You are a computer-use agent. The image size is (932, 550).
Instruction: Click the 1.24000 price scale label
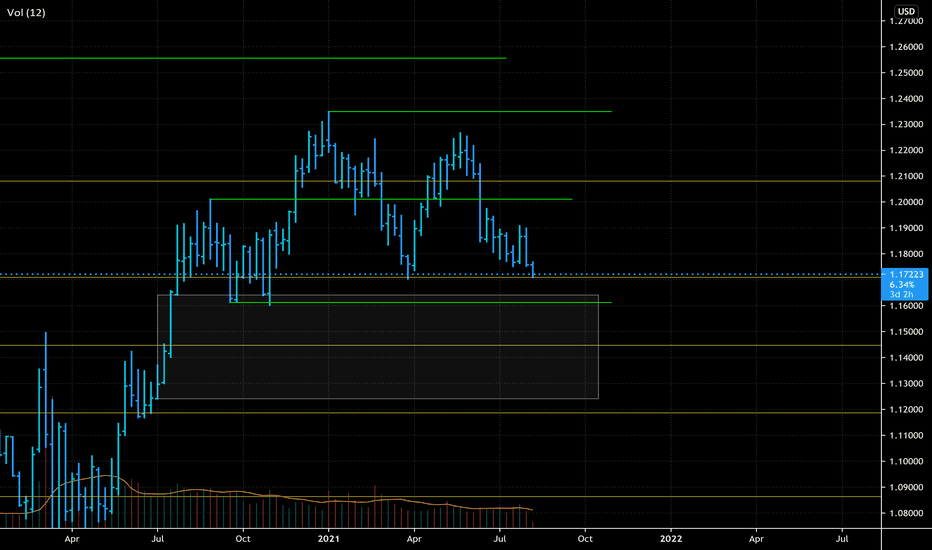(906, 99)
